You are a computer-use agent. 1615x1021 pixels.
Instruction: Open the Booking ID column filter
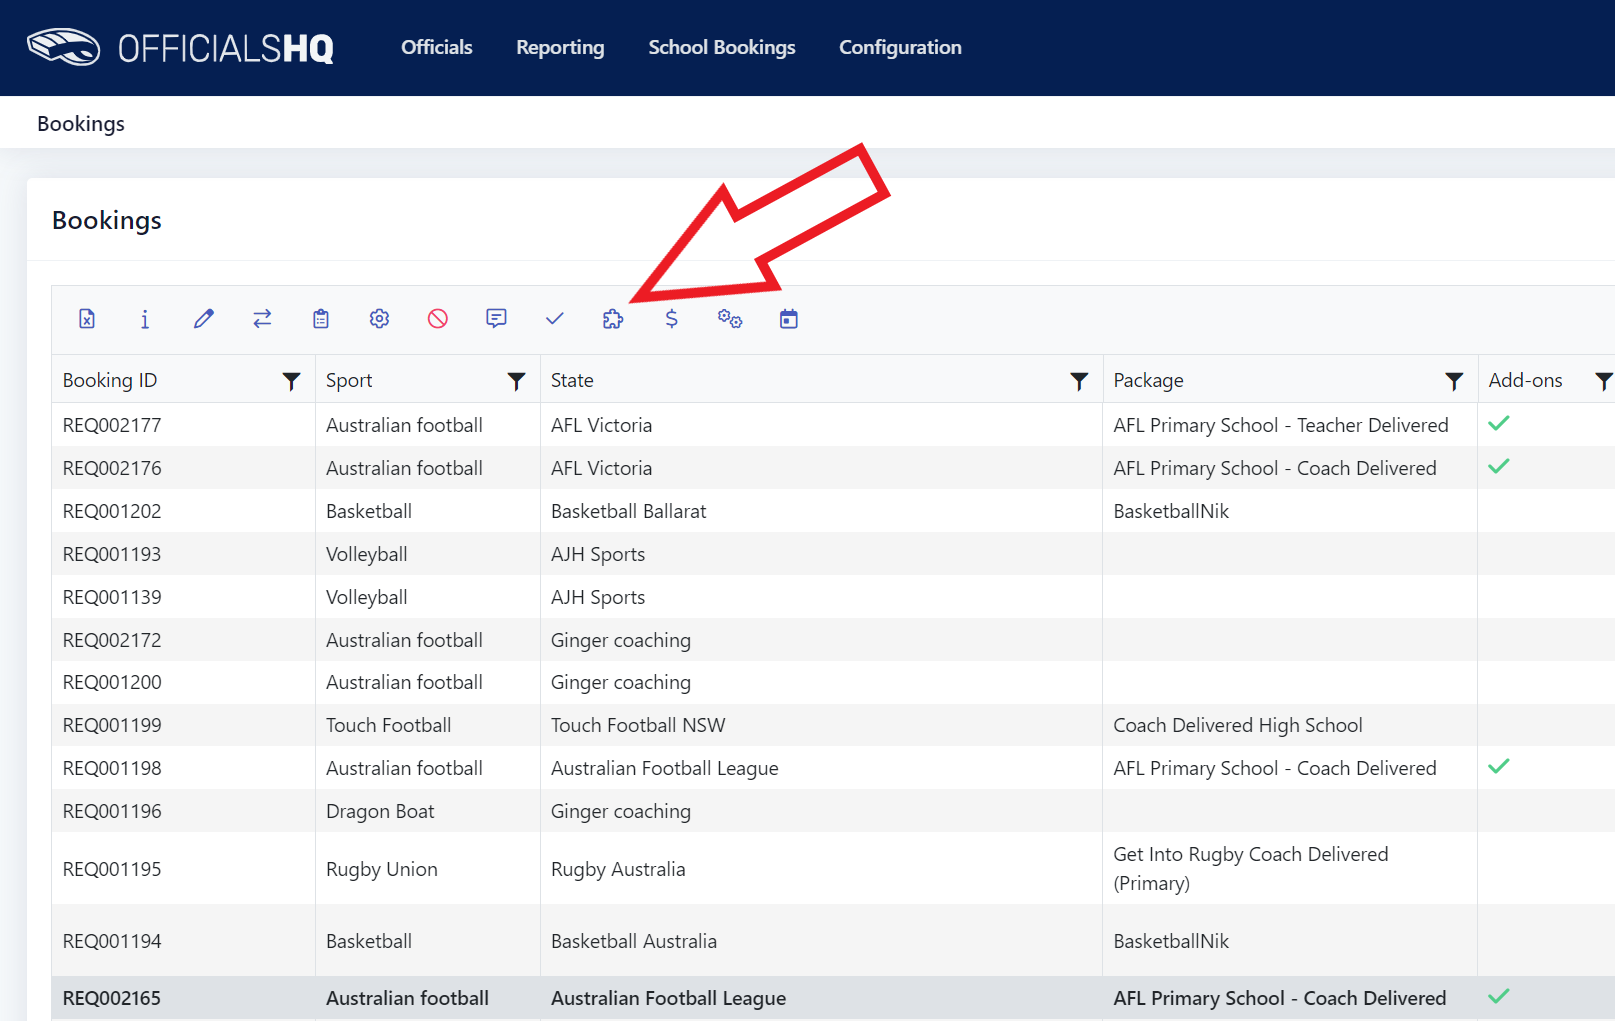tap(291, 381)
